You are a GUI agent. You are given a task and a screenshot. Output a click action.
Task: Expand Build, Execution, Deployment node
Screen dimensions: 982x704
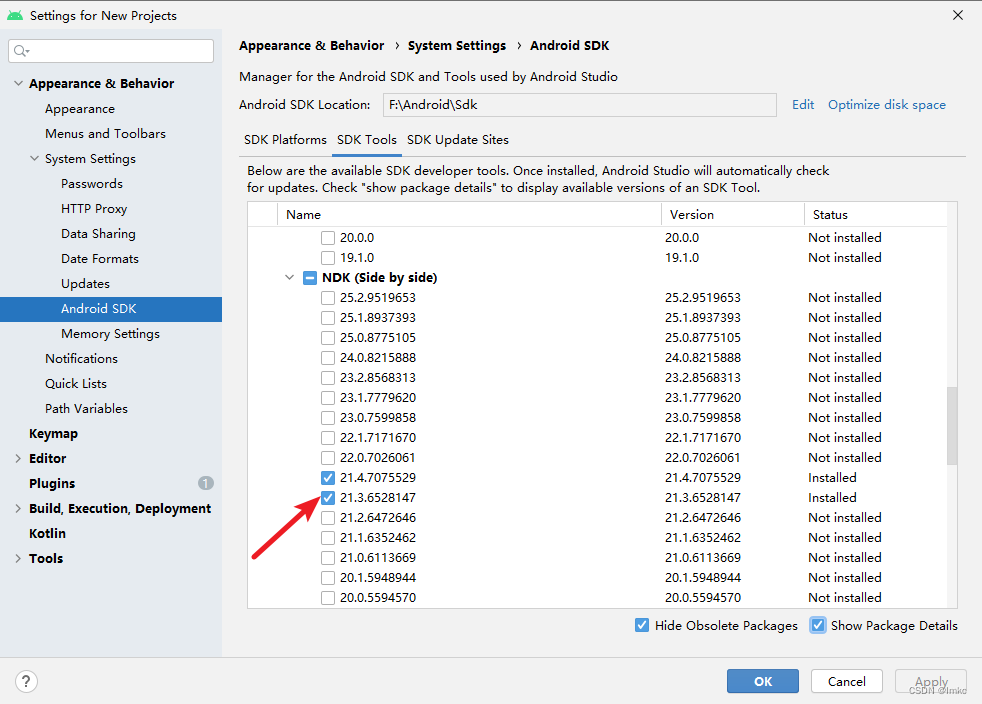(18, 509)
